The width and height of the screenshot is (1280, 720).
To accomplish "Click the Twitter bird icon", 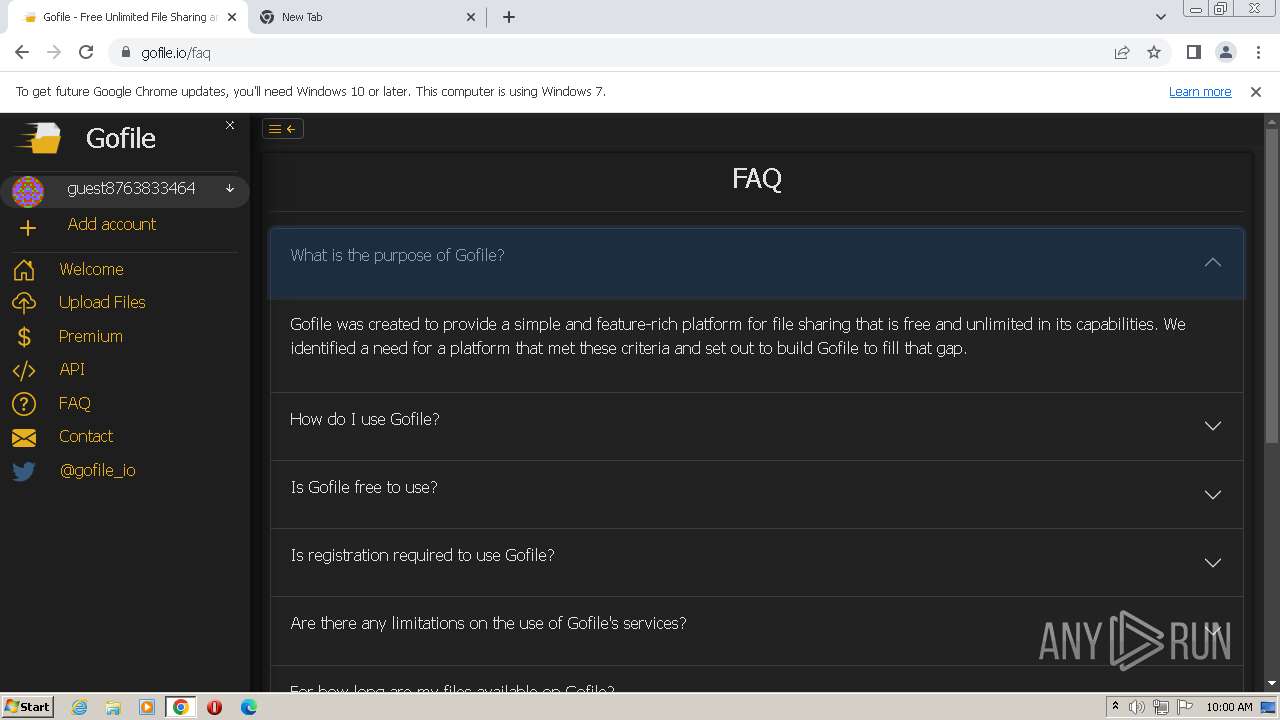I will click(24, 471).
